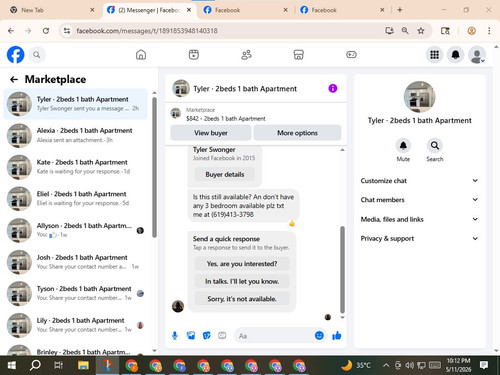Open the Josh 2beds 1 bath conversation

pyautogui.click(x=75, y=262)
